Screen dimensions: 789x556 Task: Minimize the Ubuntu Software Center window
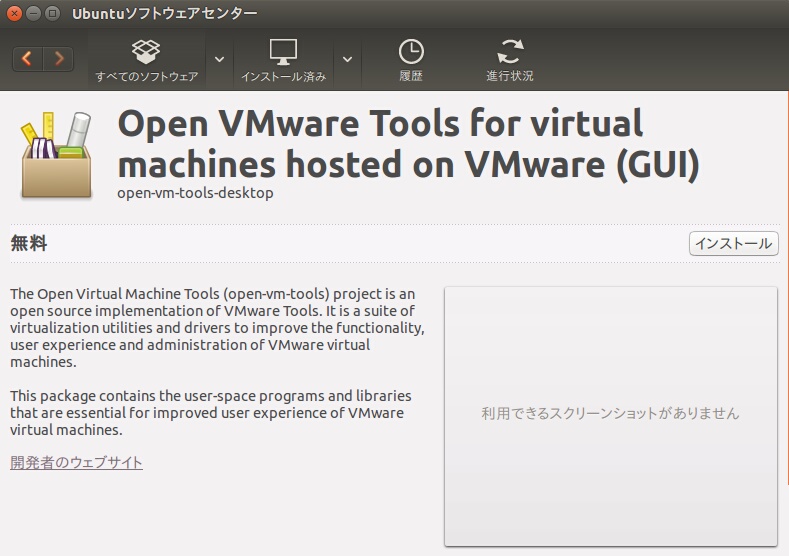click(x=33, y=14)
